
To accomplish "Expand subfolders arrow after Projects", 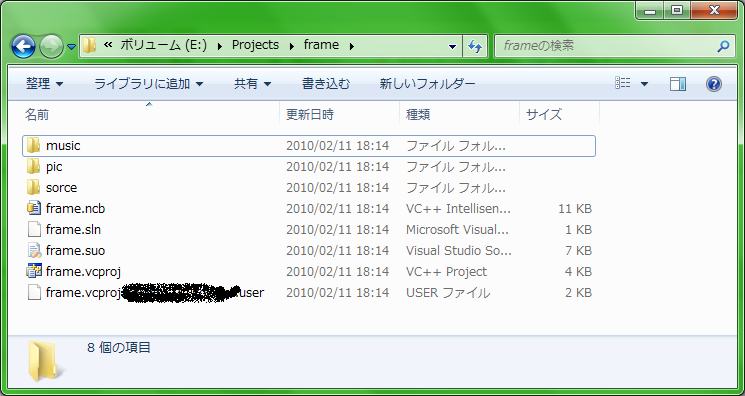I will point(291,46).
